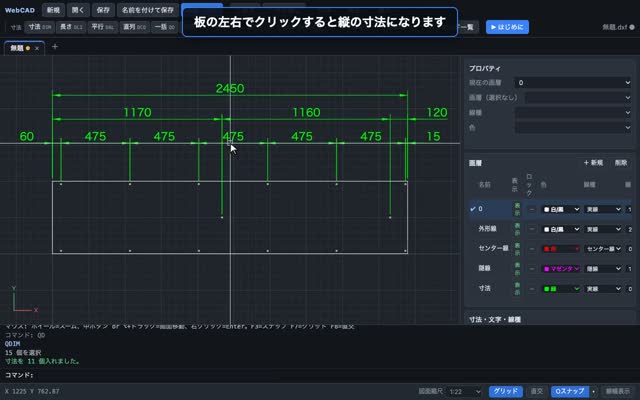Toggle the Oスナップ object snap button
Image resolution: width=640 pixels, height=400 pixels.
pyautogui.click(x=570, y=391)
